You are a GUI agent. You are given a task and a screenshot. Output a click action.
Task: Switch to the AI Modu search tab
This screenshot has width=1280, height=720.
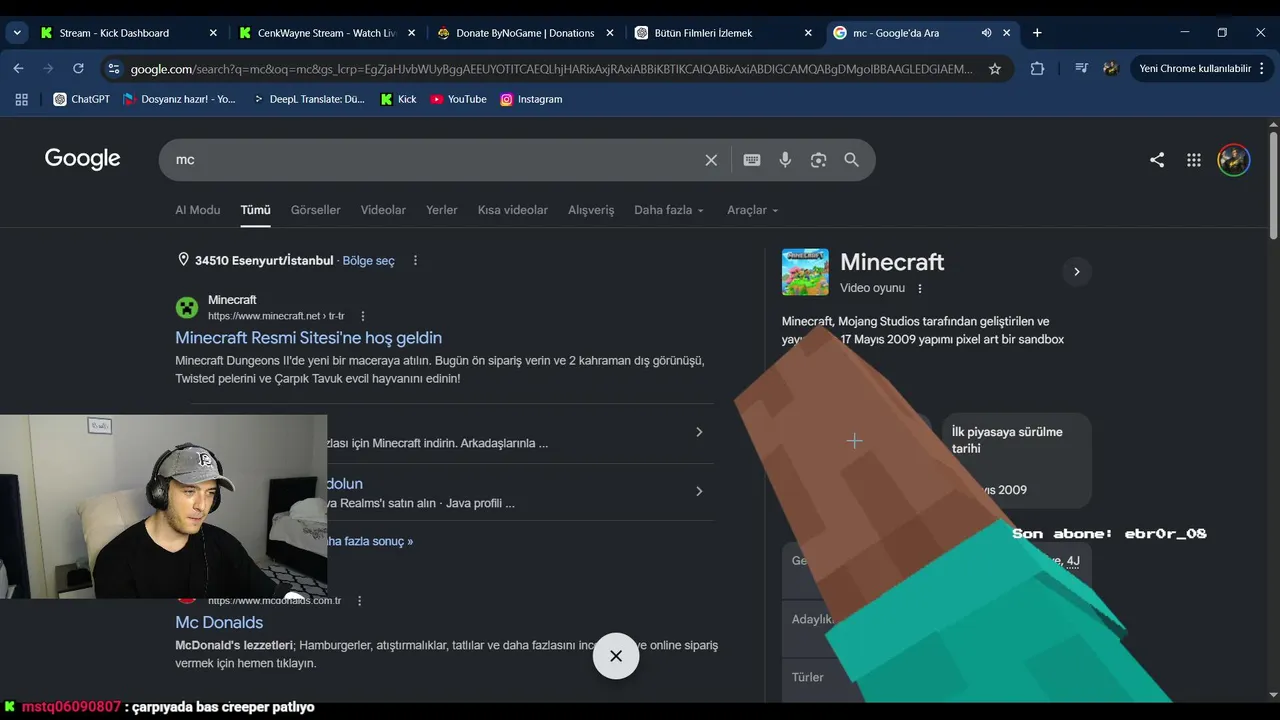click(x=198, y=210)
